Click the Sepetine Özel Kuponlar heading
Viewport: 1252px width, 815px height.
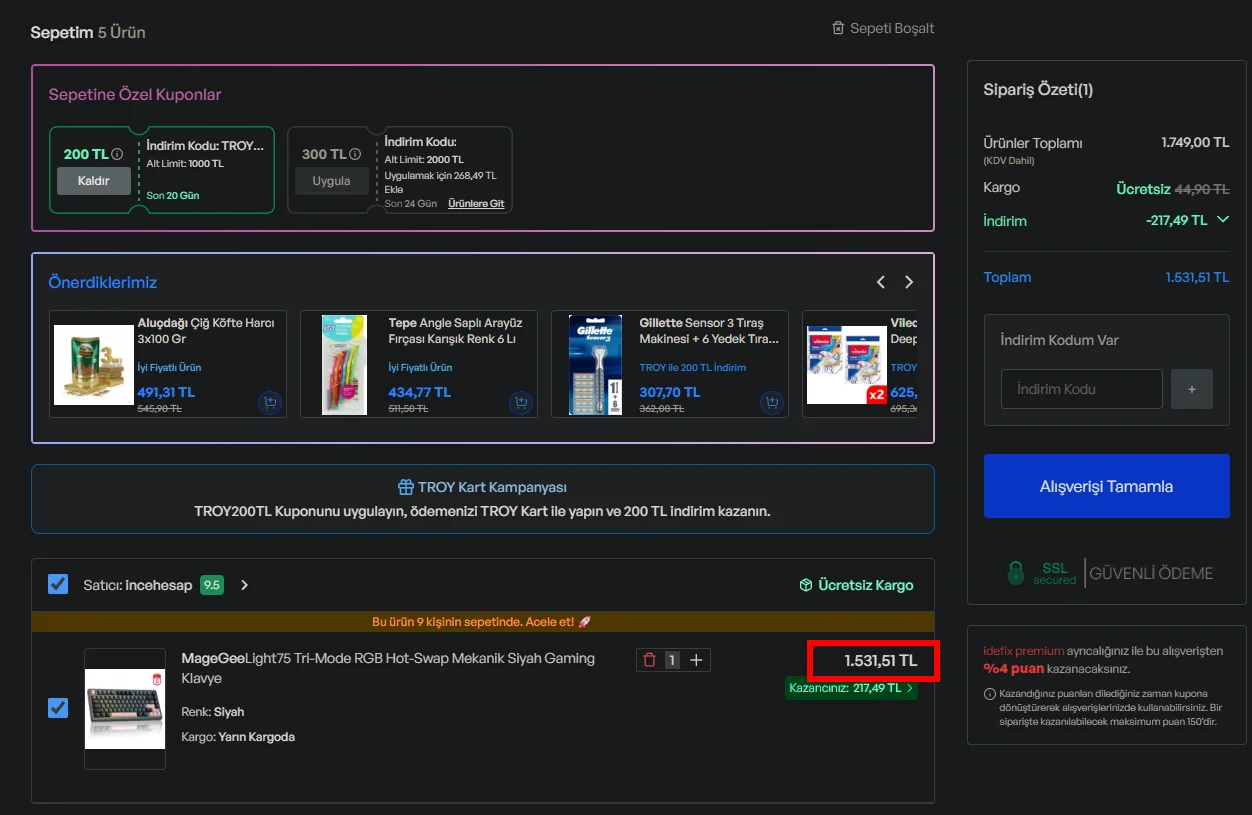135,95
